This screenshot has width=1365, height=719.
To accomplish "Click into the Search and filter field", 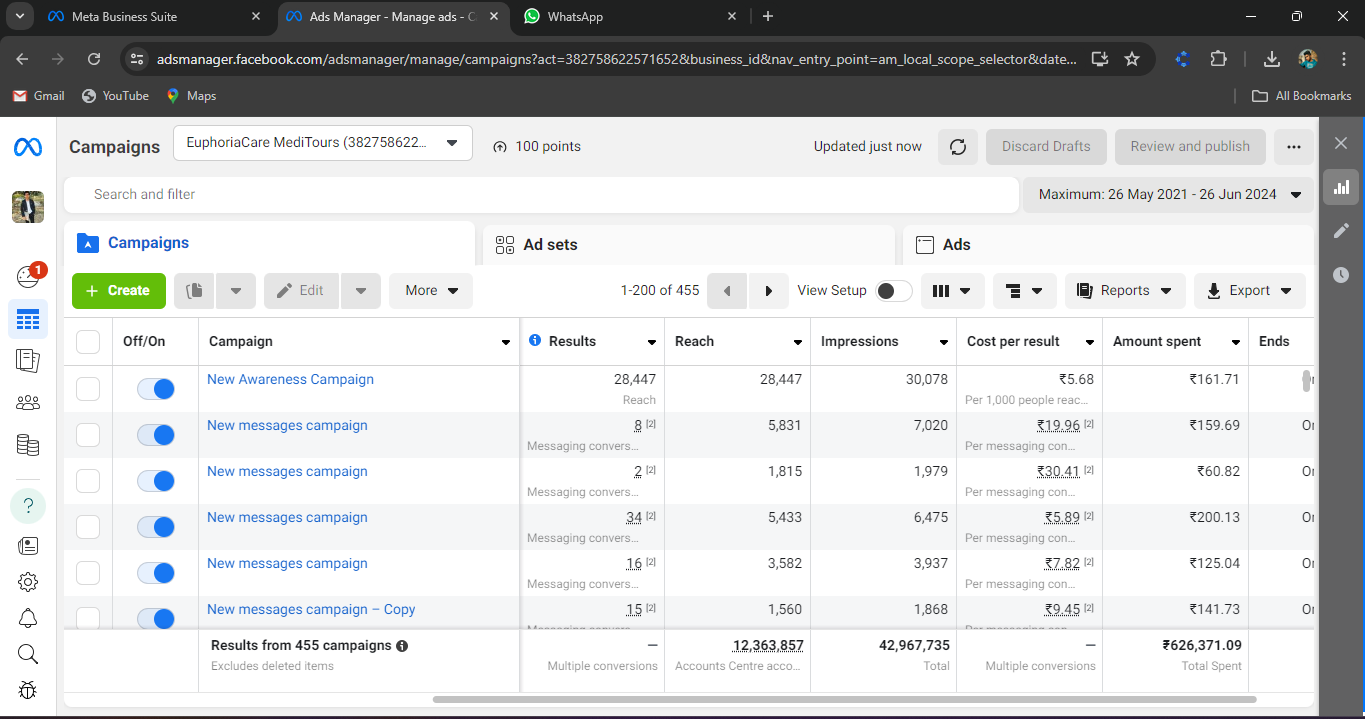I will click(x=540, y=195).
